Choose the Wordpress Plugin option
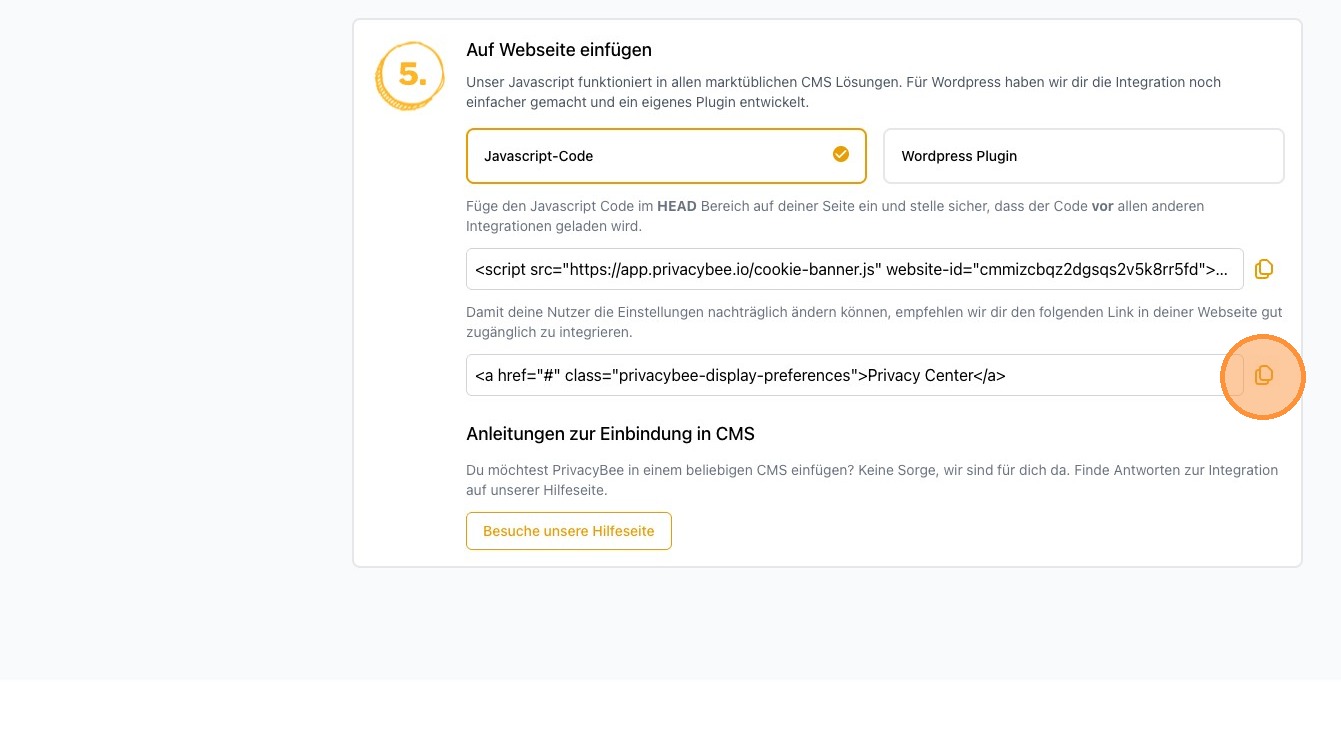Viewport: 1341px width, 749px height. click(x=1082, y=156)
